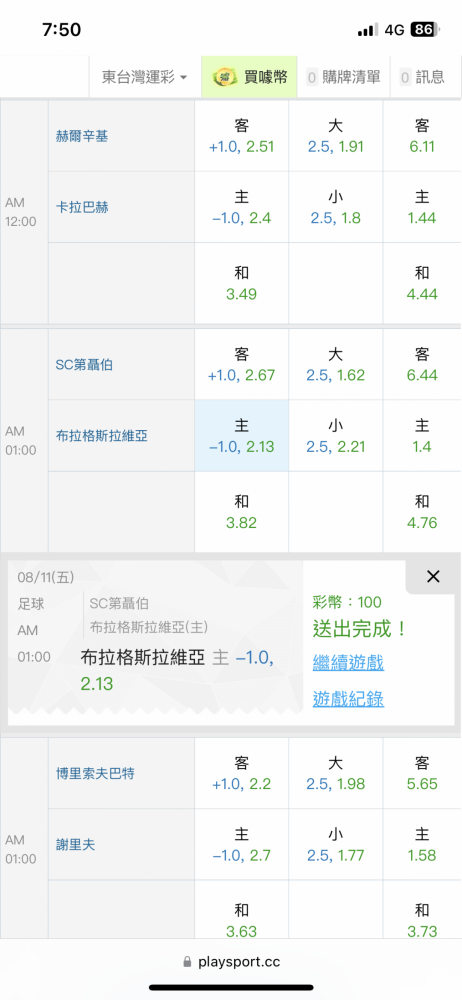Image resolution: width=462 pixels, height=1000 pixels.
Task: Pick under 2.5 at odds 2.21
Action: pyautogui.click(x=336, y=436)
